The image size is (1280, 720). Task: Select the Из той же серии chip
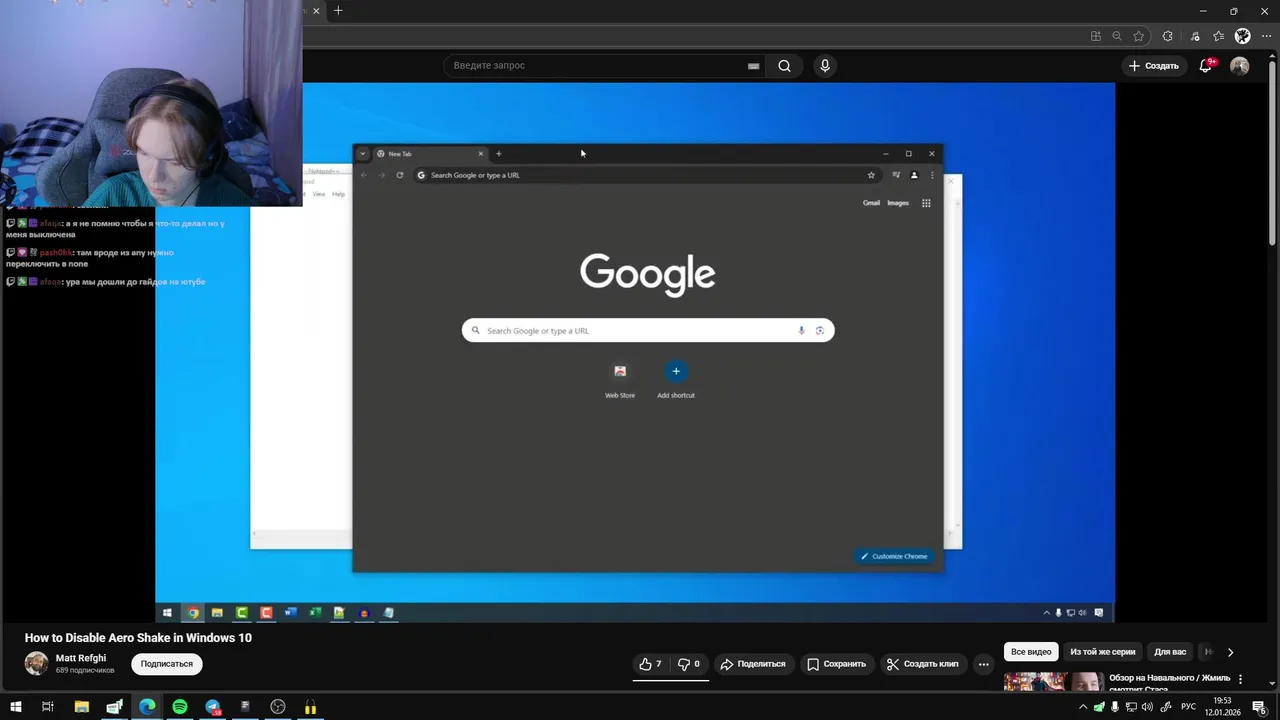1102,652
